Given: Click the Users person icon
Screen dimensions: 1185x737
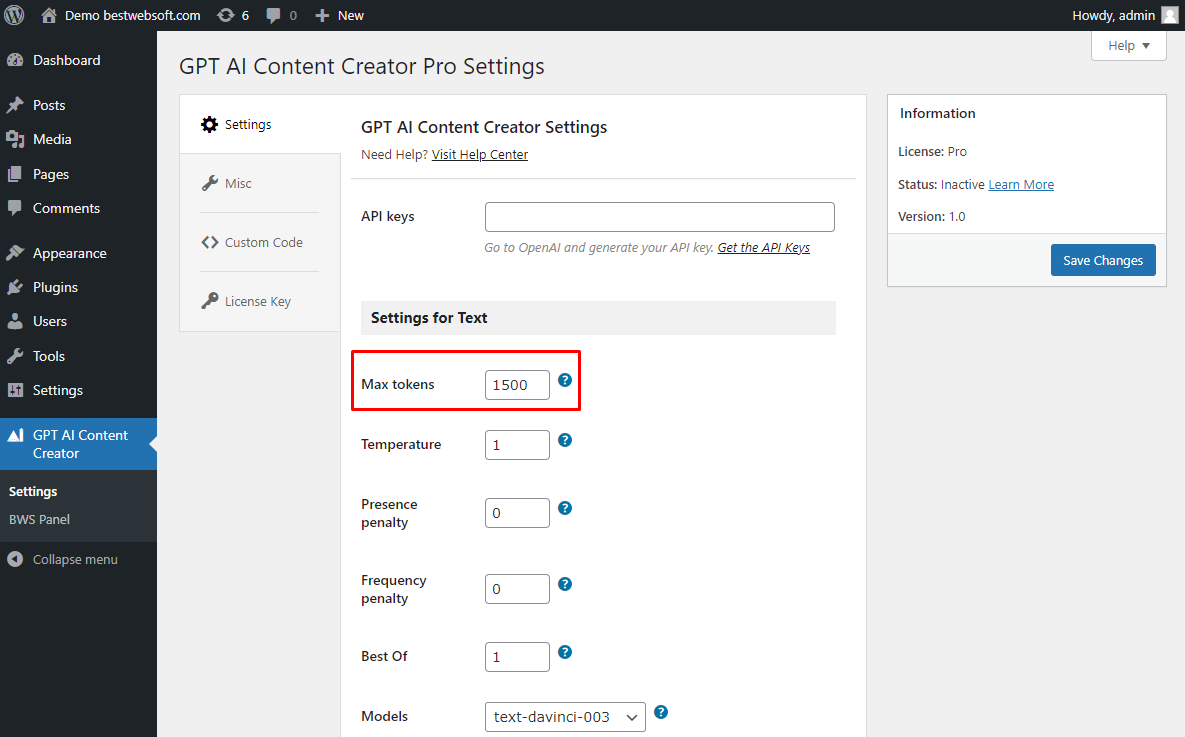Looking at the screenshot, I should click(x=15, y=321).
